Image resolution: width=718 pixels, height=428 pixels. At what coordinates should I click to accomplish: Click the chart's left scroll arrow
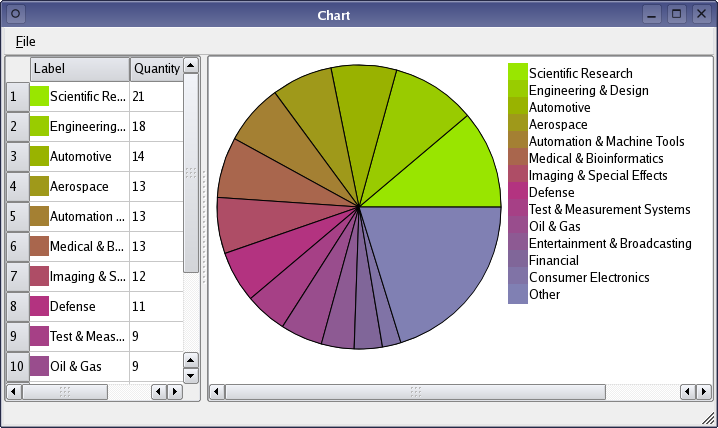216,391
